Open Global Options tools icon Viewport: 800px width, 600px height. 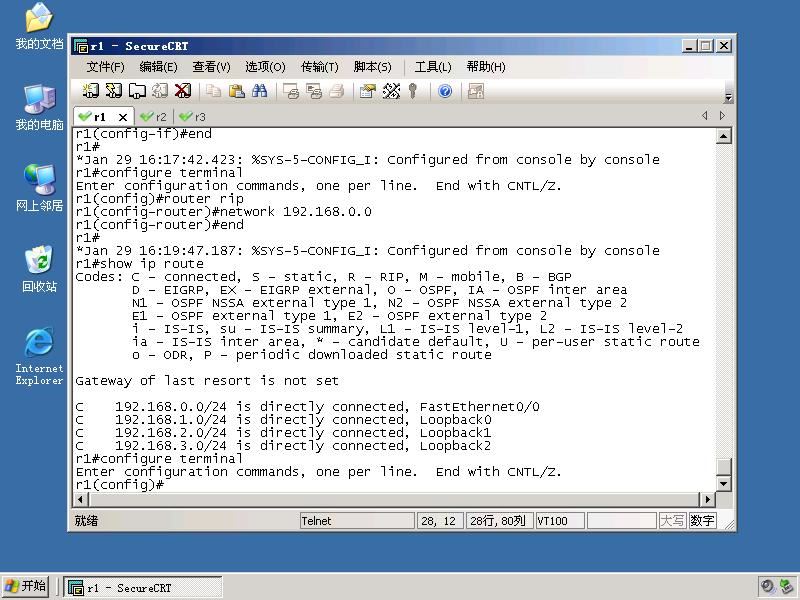click(391, 91)
